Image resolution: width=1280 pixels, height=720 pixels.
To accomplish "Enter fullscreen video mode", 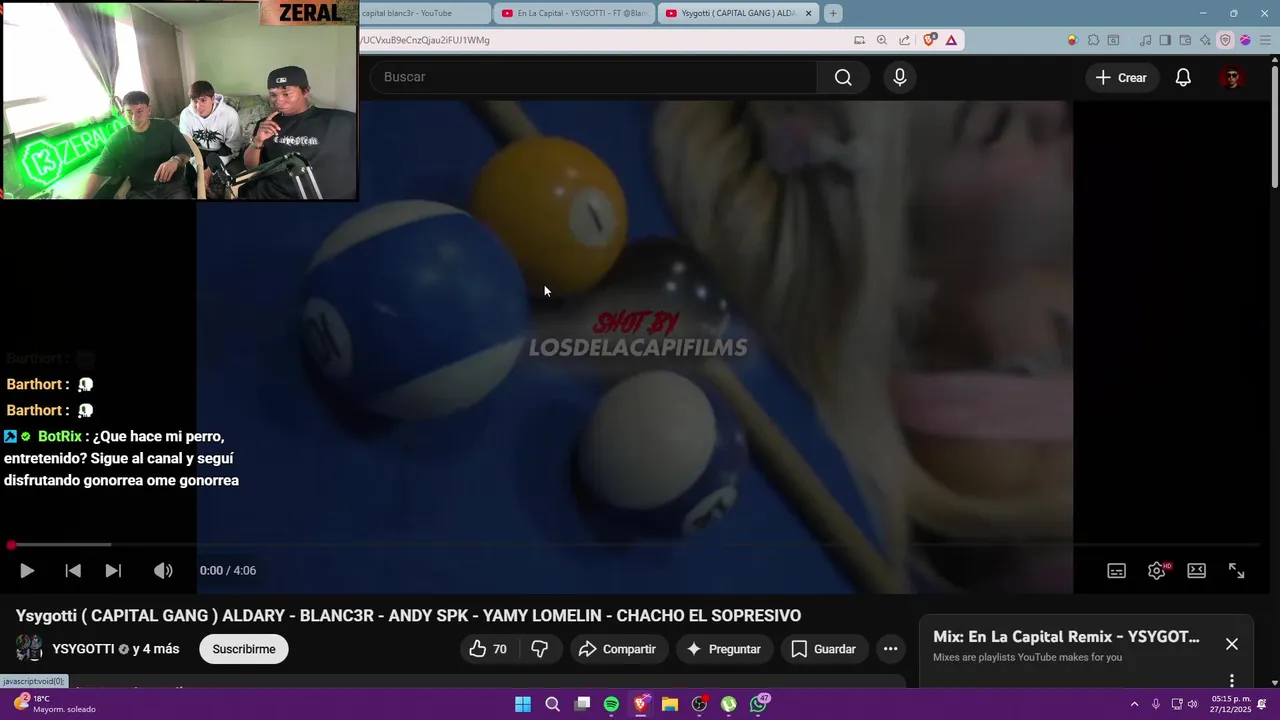I will [x=1237, y=571].
